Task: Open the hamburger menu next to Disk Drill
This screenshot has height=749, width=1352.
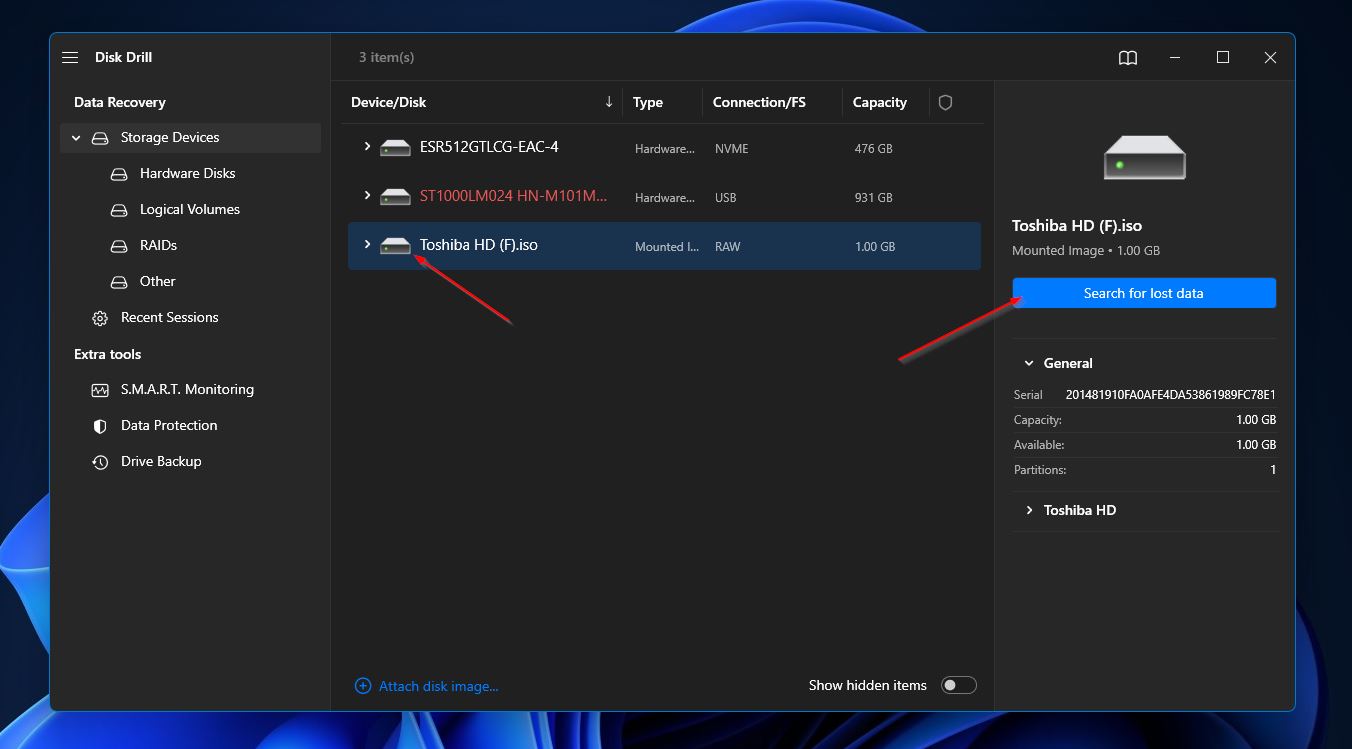Action: pos(70,58)
